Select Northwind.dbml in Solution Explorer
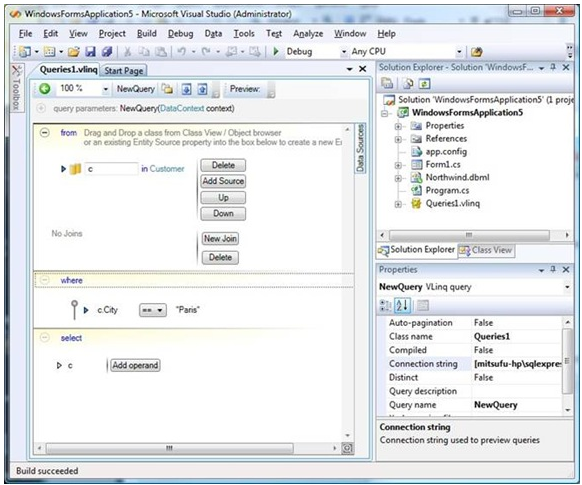Image resolution: width=582 pixels, height=485 pixels. (x=457, y=177)
